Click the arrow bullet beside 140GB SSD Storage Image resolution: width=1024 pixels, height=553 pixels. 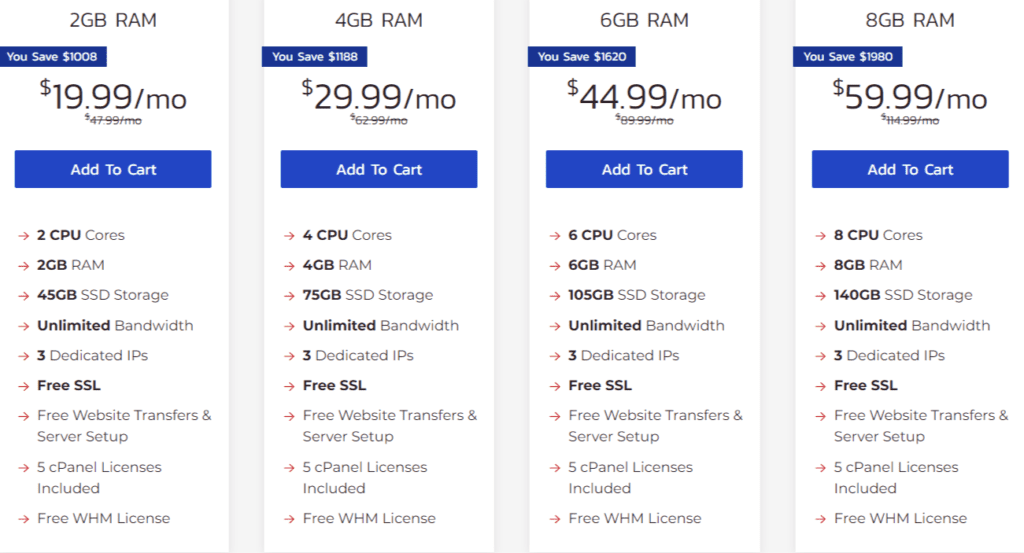tap(820, 296)
